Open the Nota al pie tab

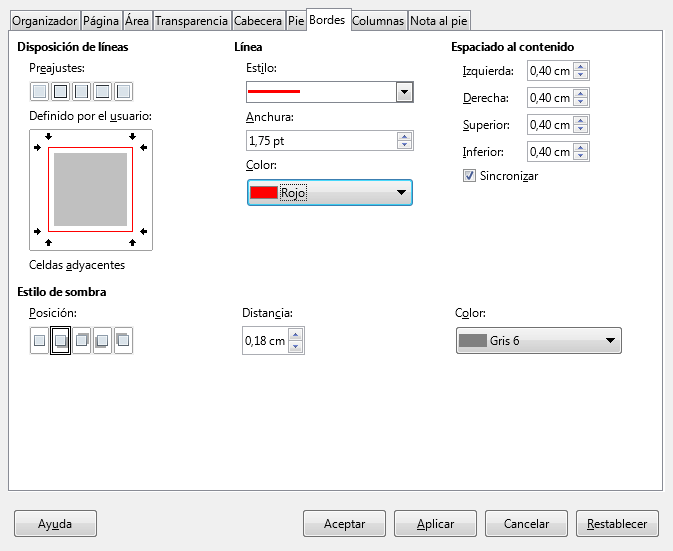click(438, 20)
